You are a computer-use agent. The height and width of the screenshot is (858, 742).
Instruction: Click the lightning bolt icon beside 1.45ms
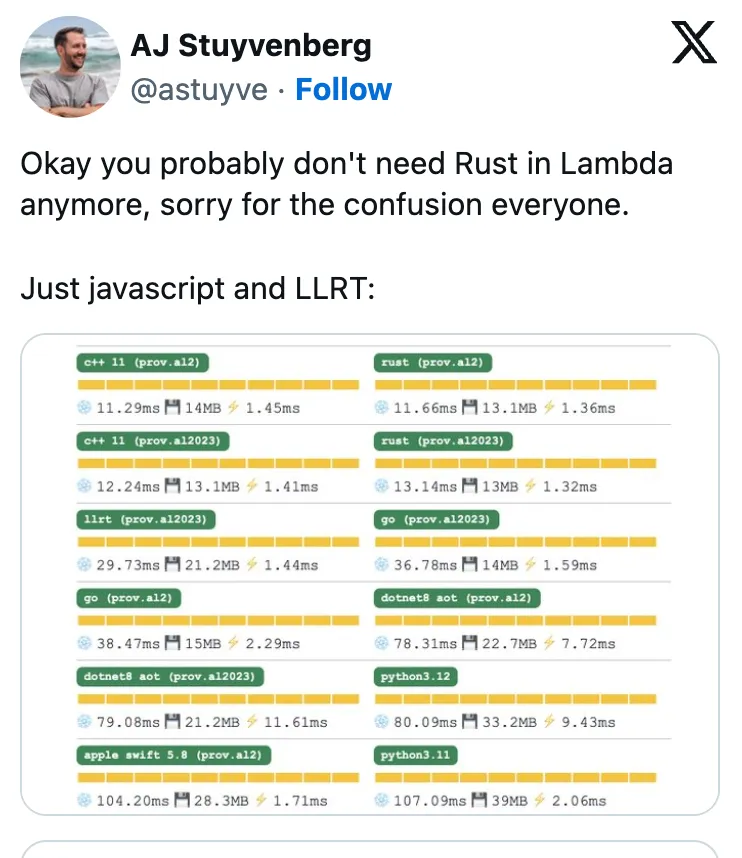click(x=233, y=408)
